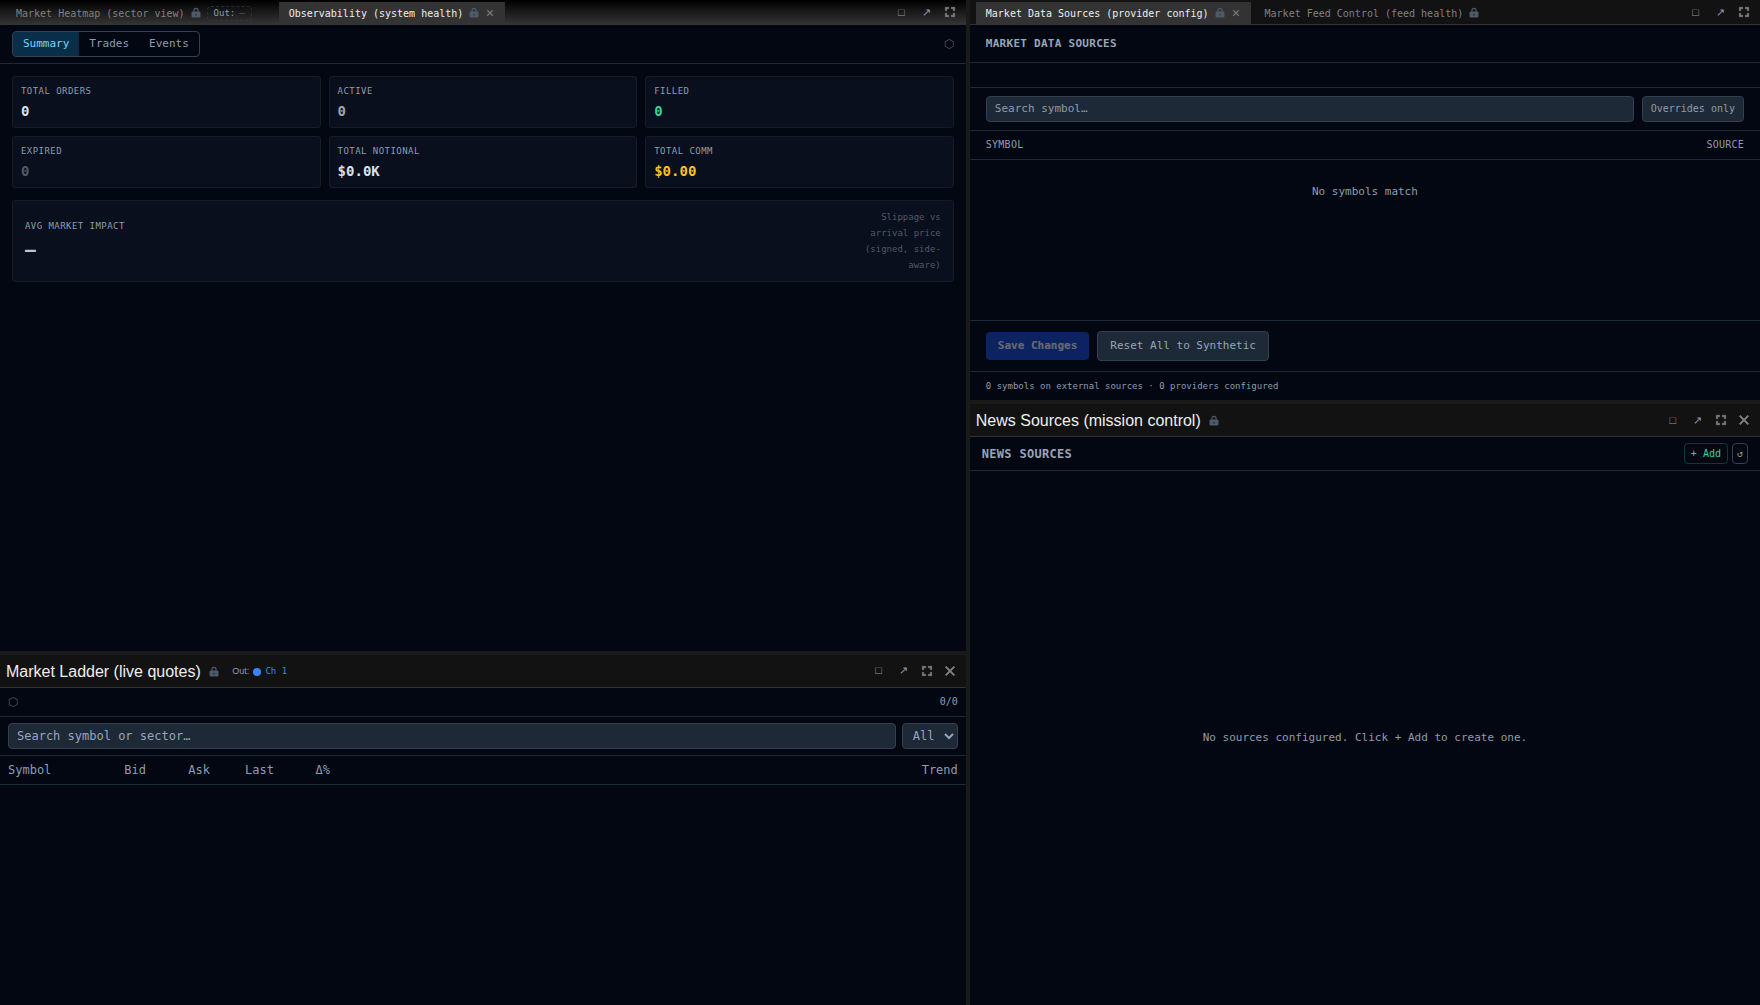Minimize the News Sources panel via square icon

click(1673, 421)
